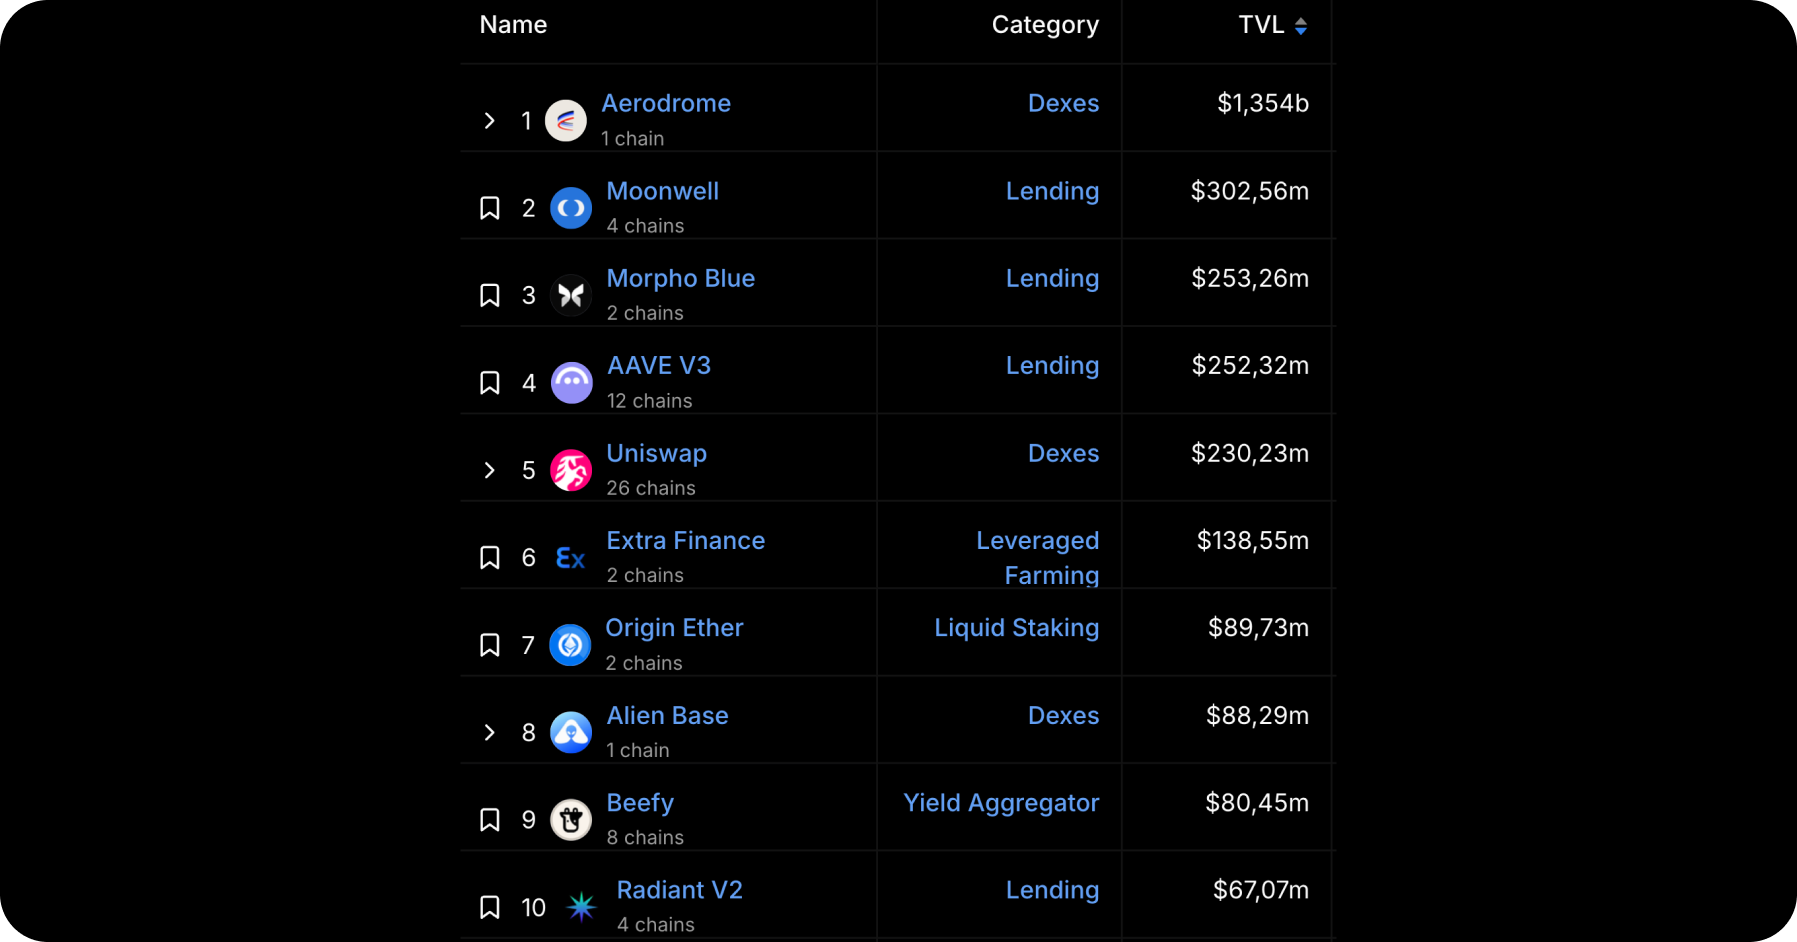Click the TVL sort arrows icon
The height and width of the screenshot is (942, 1797).
coord(1301,26)
